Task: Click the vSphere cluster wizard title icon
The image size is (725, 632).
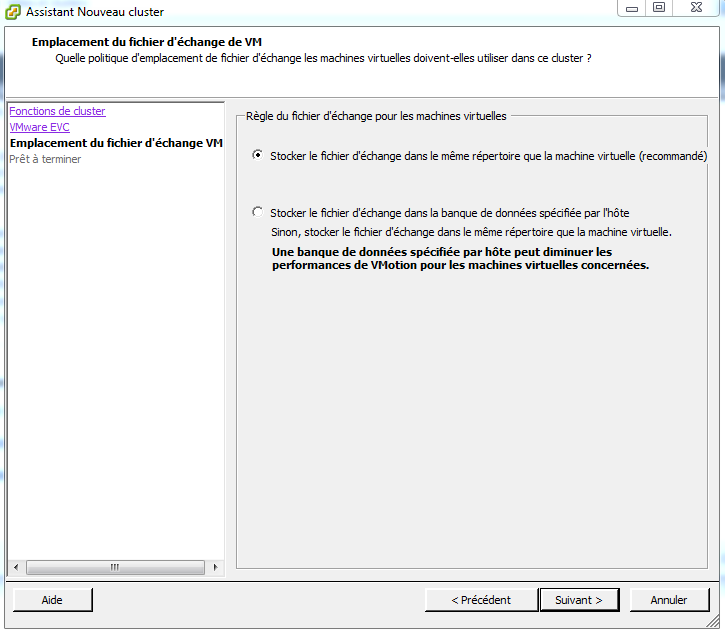Action: (12, 12)
